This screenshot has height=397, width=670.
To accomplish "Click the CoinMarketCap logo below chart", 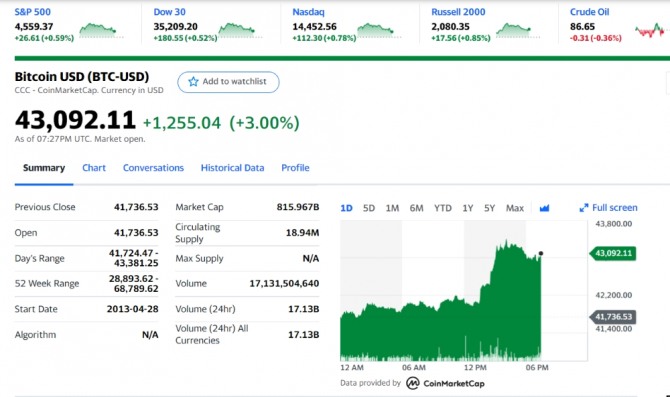I will (445, 383).
